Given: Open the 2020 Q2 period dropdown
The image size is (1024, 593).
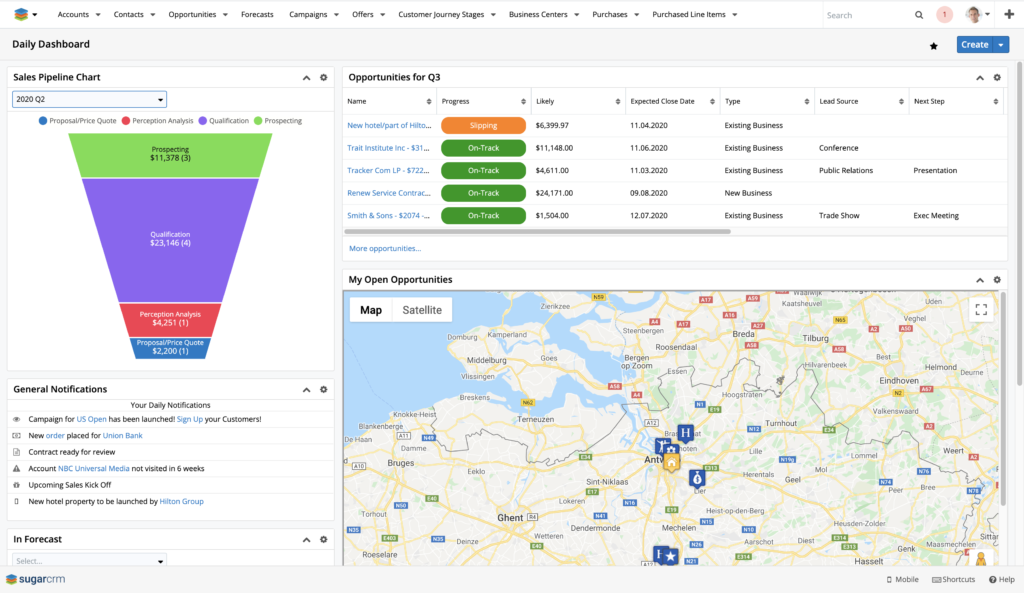Looking at the screenshot, I should (89, 99).
